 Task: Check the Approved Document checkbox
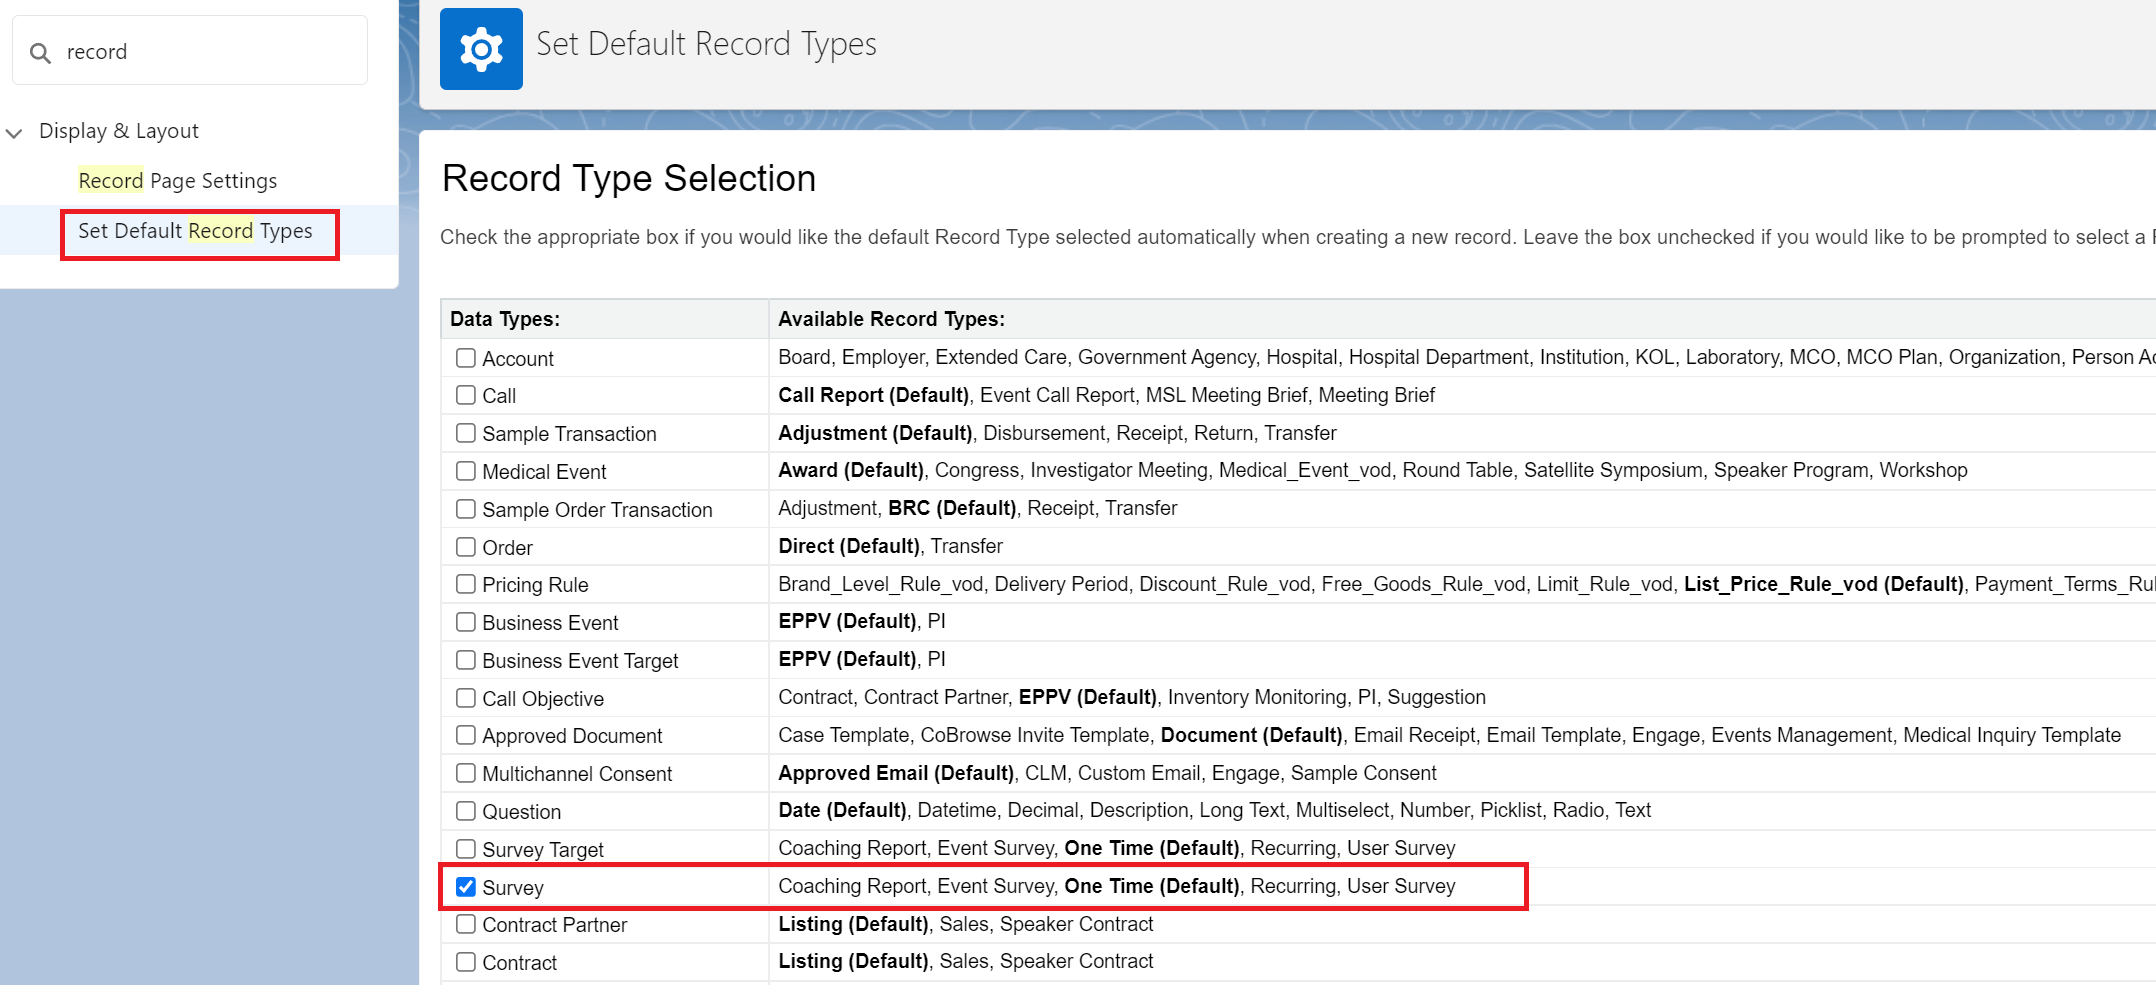(x=466, y=735)
